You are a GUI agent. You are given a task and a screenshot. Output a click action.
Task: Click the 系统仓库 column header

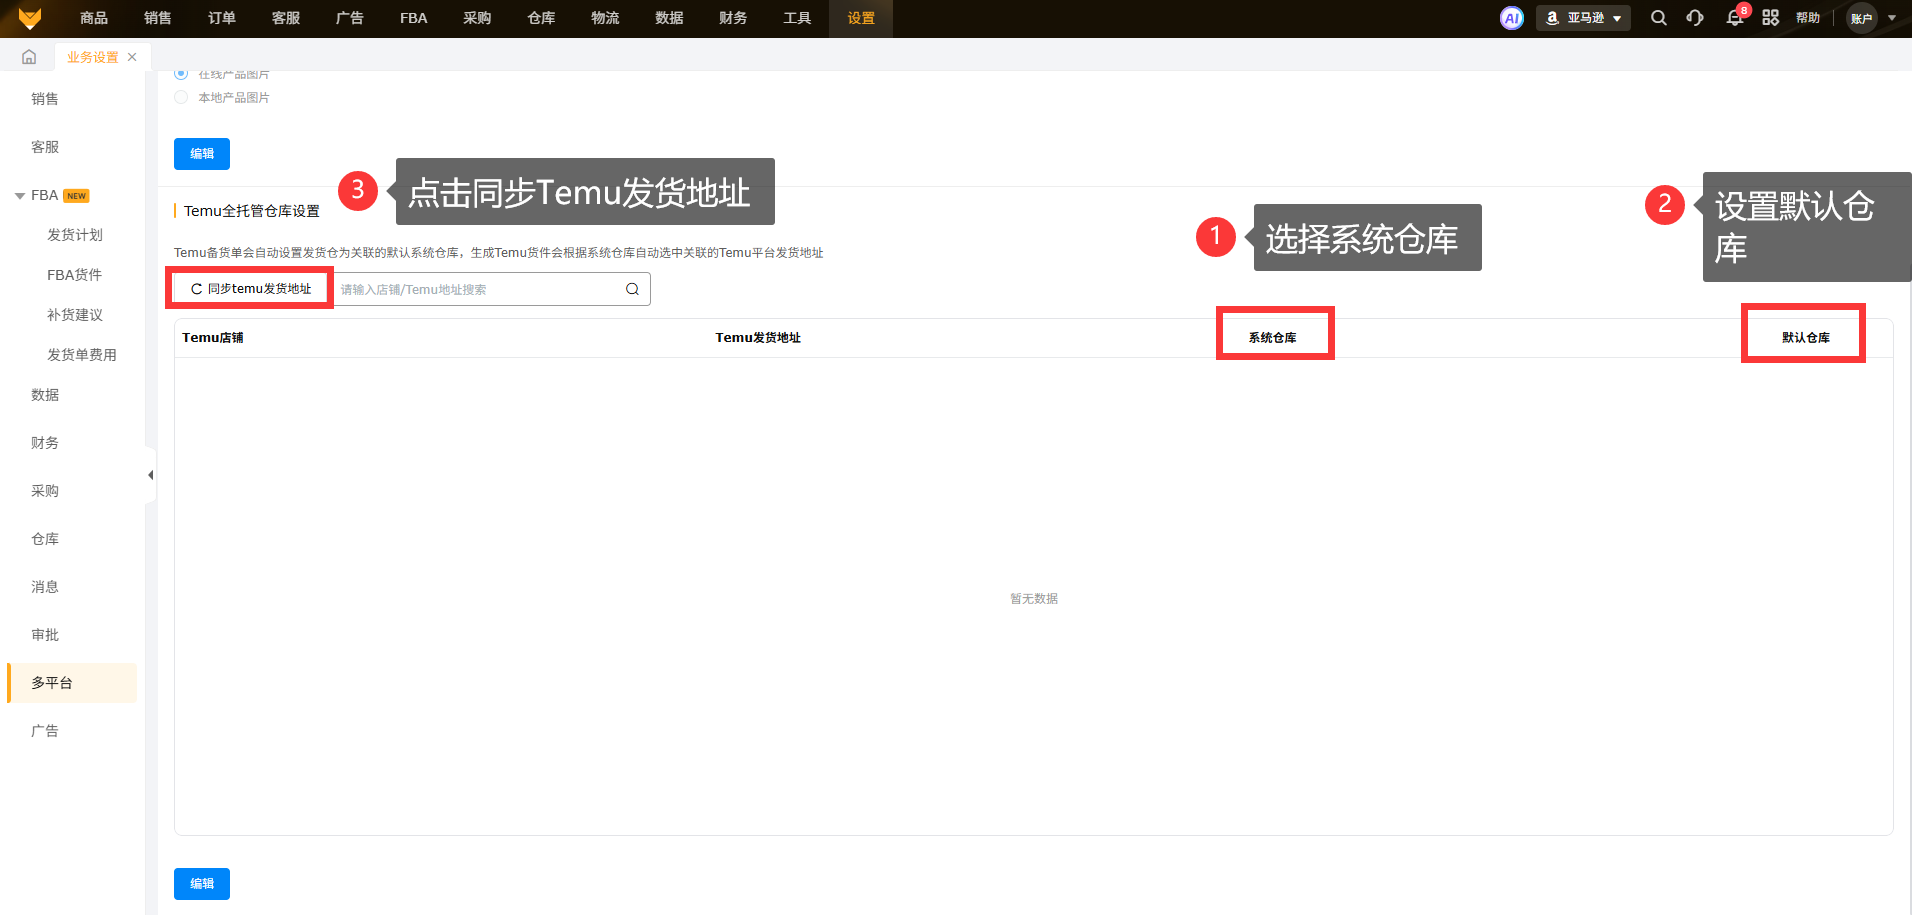[x=1272, y=338]
